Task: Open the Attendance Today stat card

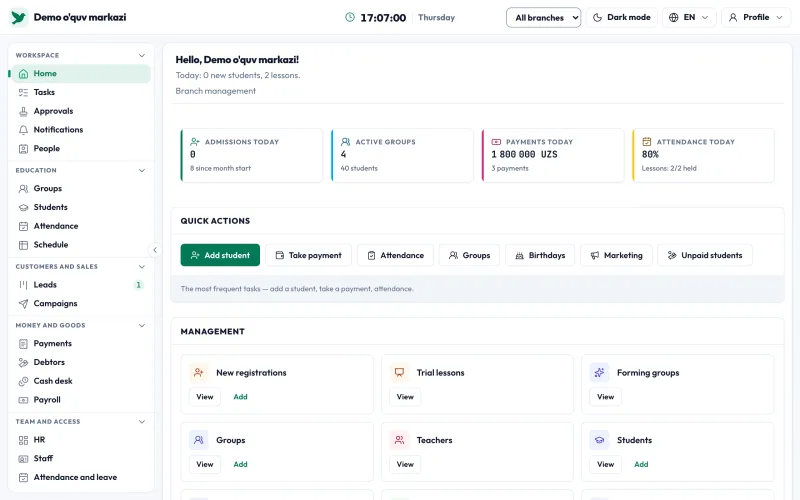Action: 704,156
